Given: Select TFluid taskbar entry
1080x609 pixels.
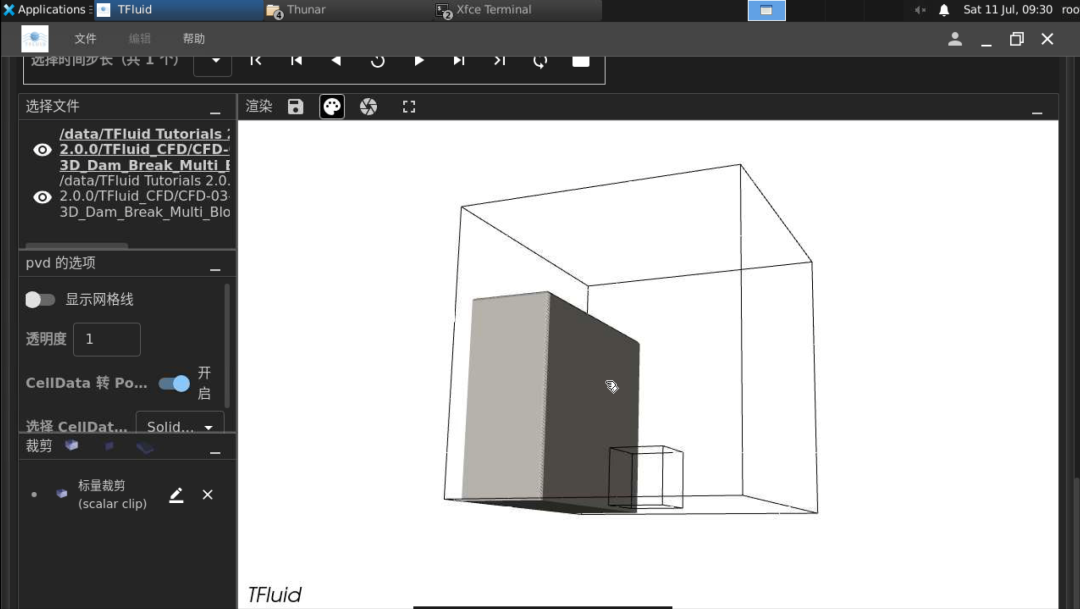Looking at the screenshot, I should point(179,10).
